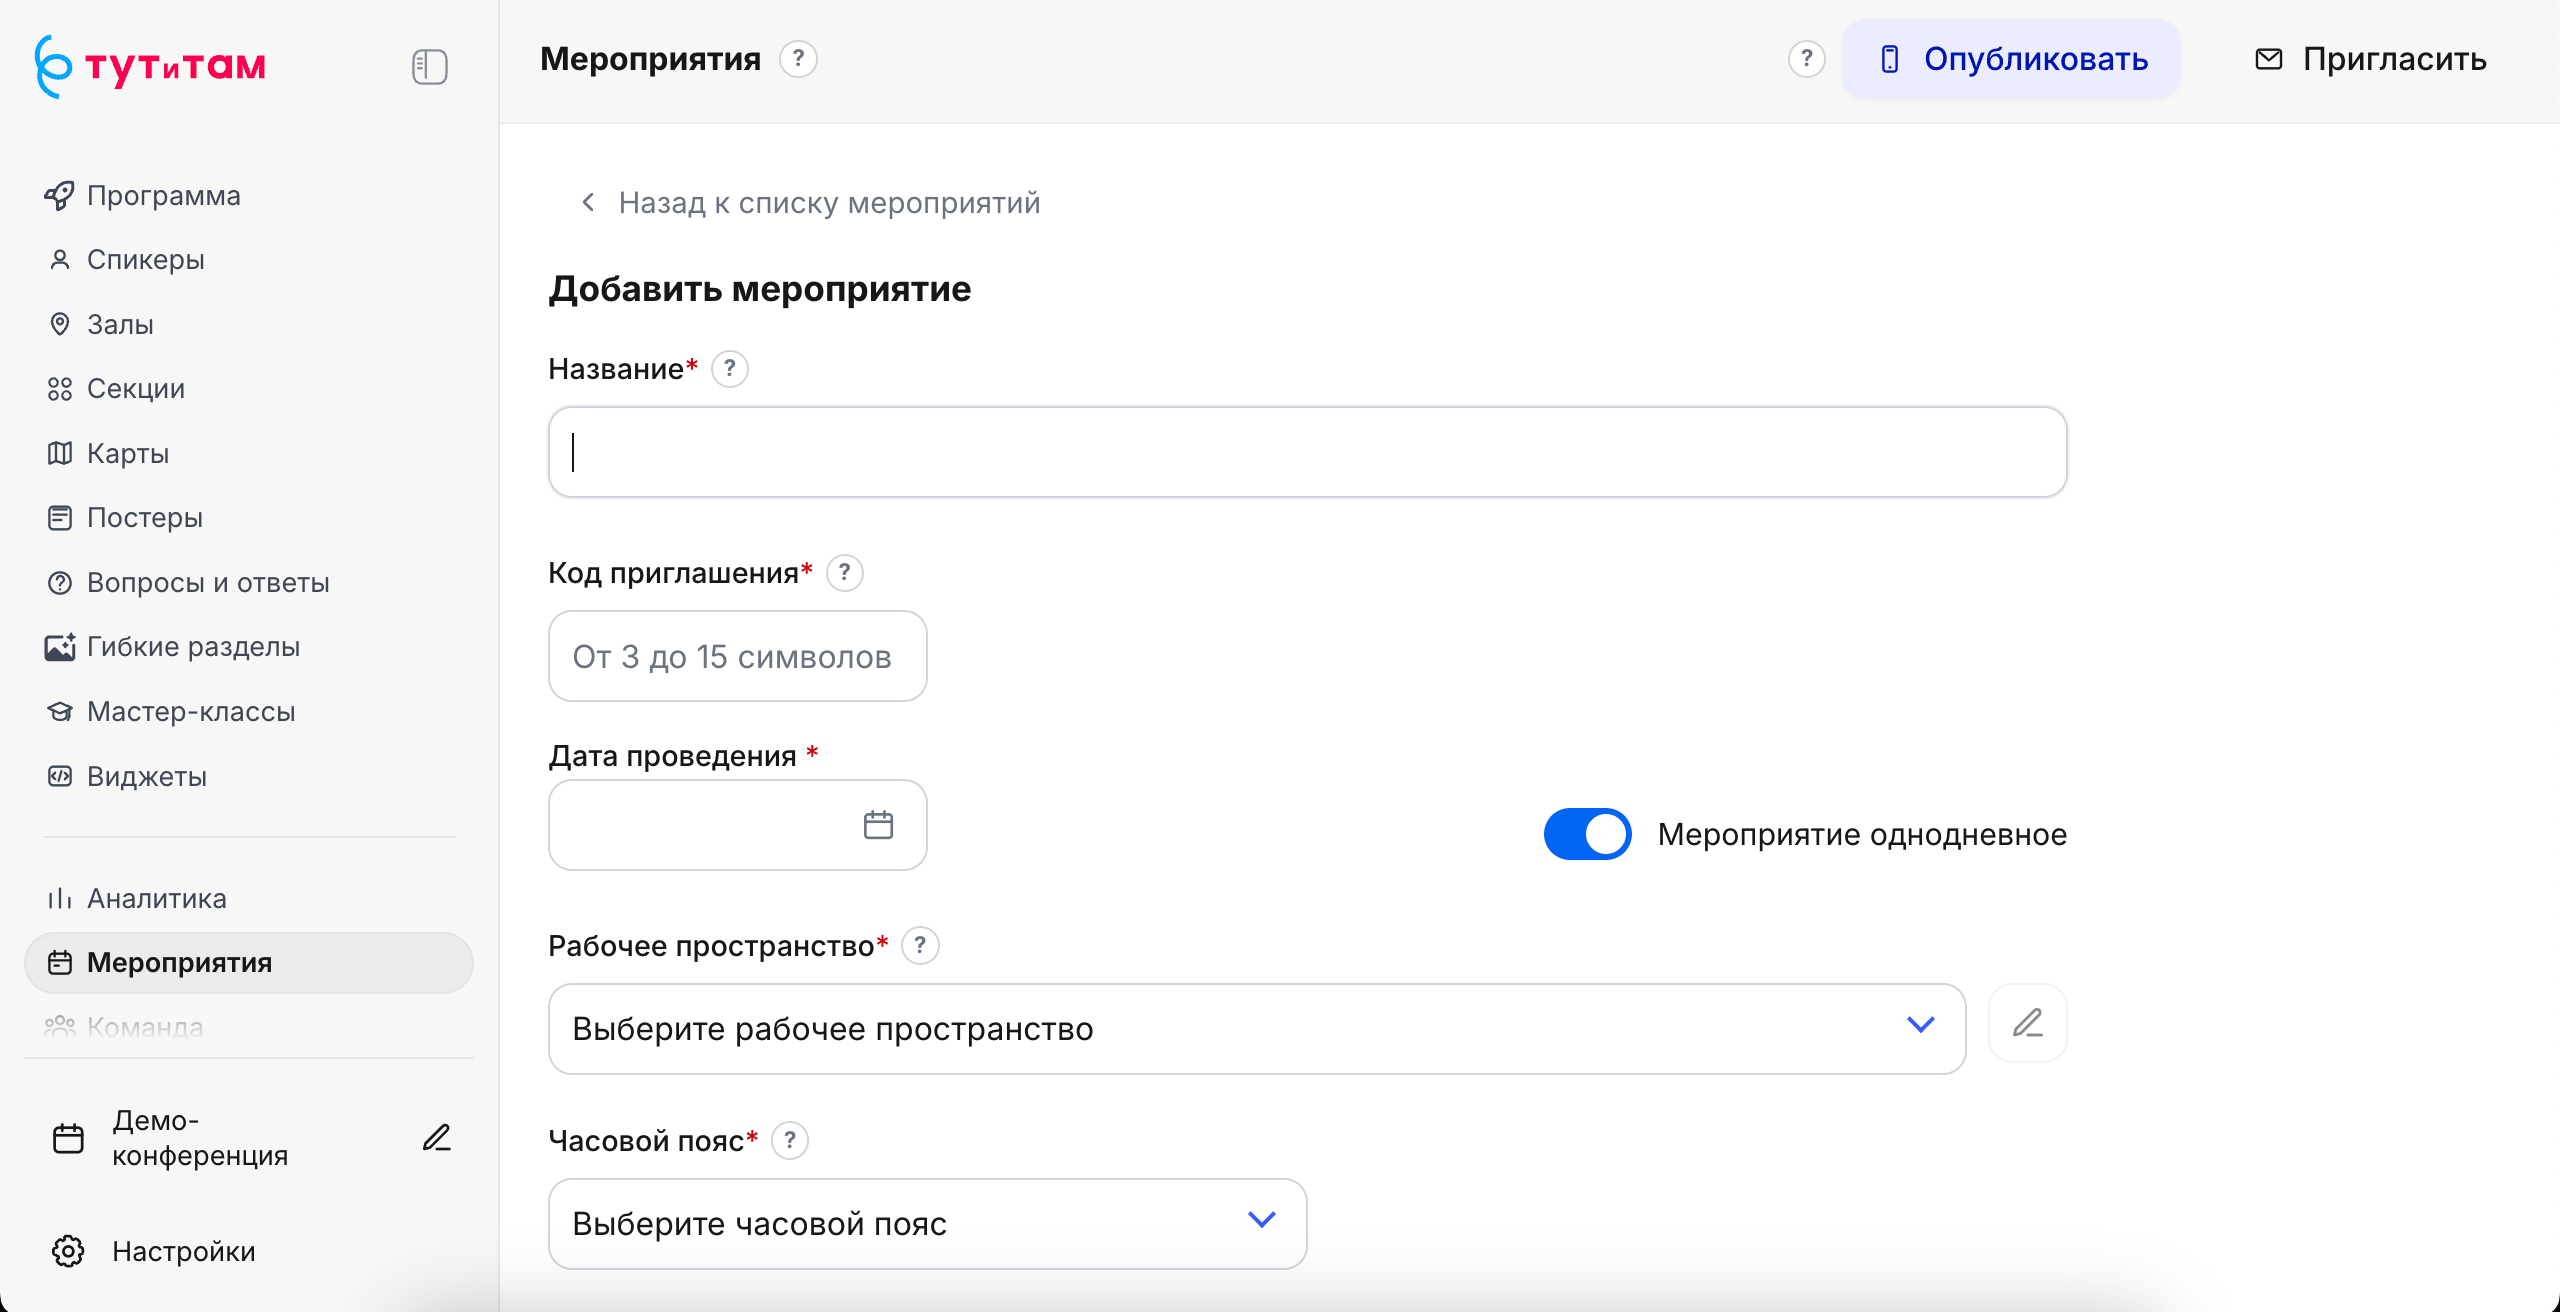Image resolution: width=2560 pixels, height=1312 pixels.
Task: Show help tooltip for Код приглашения
Action: coord(845,573)
